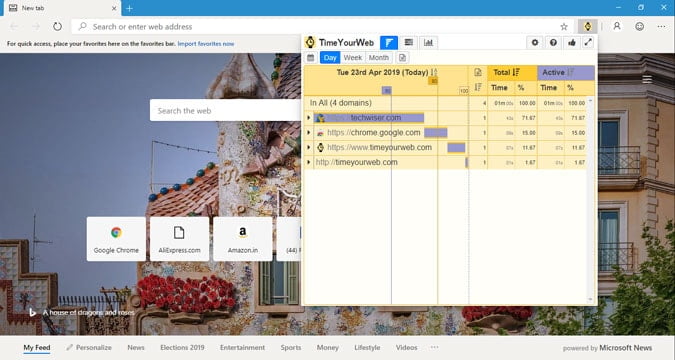Show more feed categories ellipsis
The height and width of the screenshot is (360, 675).
[x=434, y=347]
